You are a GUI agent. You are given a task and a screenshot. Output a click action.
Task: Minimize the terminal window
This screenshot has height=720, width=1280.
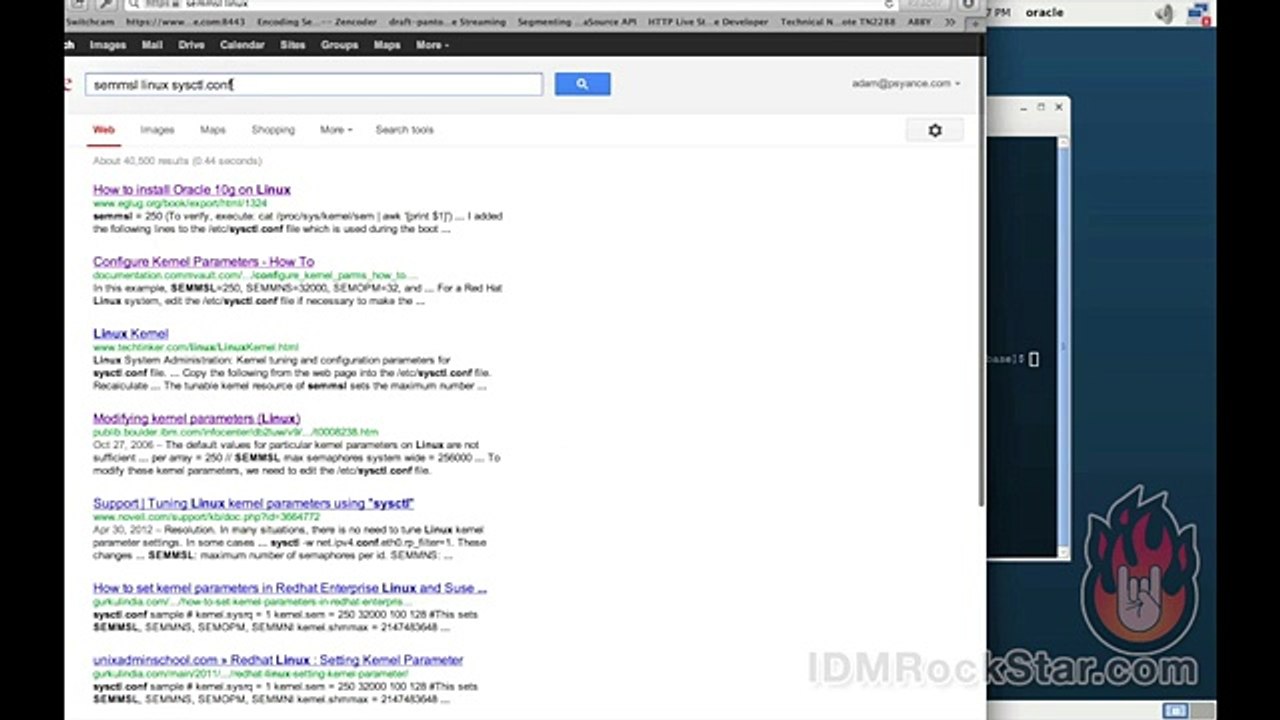pyautogui.click(x=1022, y=107)
